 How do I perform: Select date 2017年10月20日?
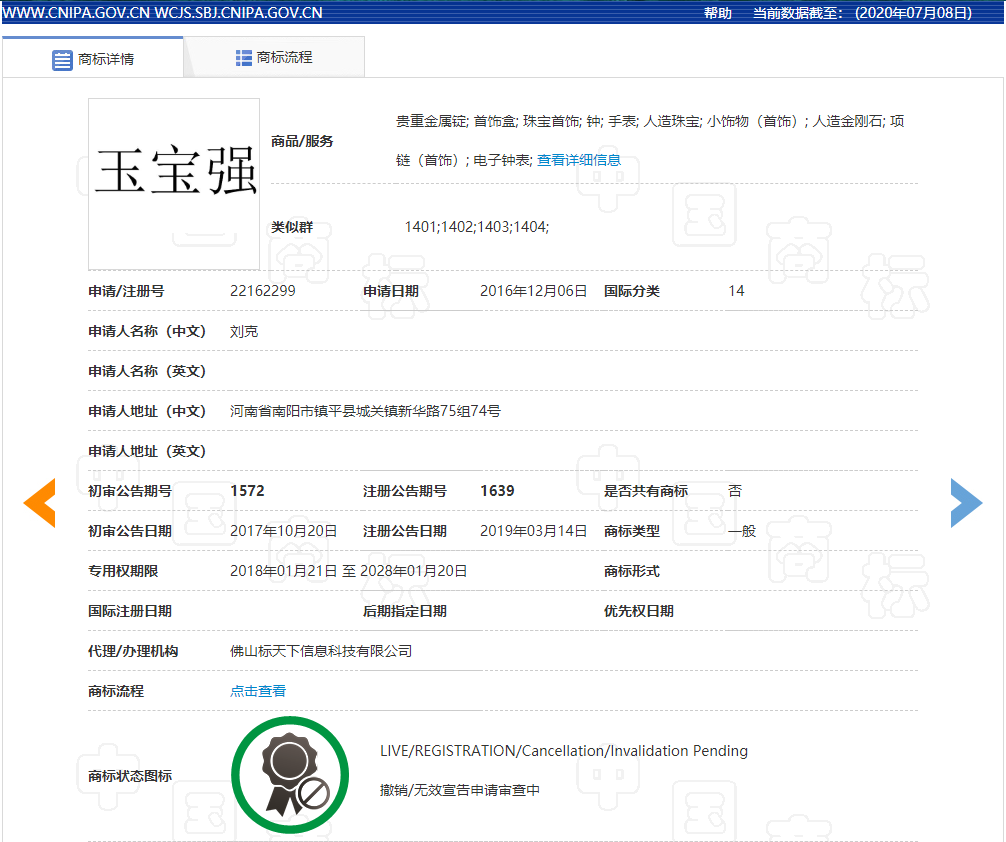[x=284, y=531]
